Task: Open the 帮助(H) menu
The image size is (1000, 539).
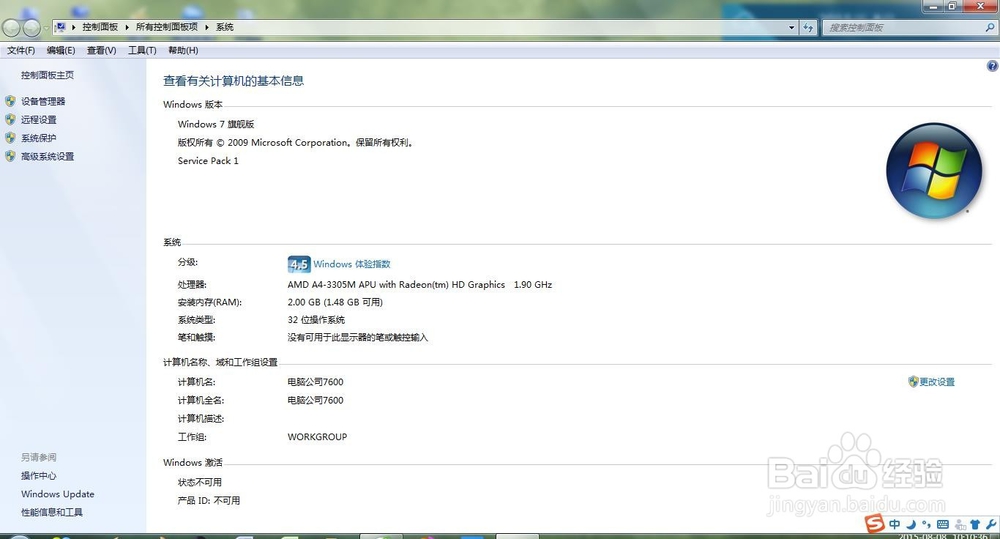Action: pos(183,50)
